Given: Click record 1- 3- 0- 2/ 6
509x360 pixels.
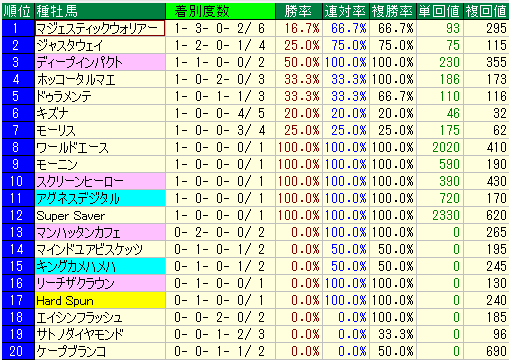Looking at the screenshot, I should coord(220,28).
